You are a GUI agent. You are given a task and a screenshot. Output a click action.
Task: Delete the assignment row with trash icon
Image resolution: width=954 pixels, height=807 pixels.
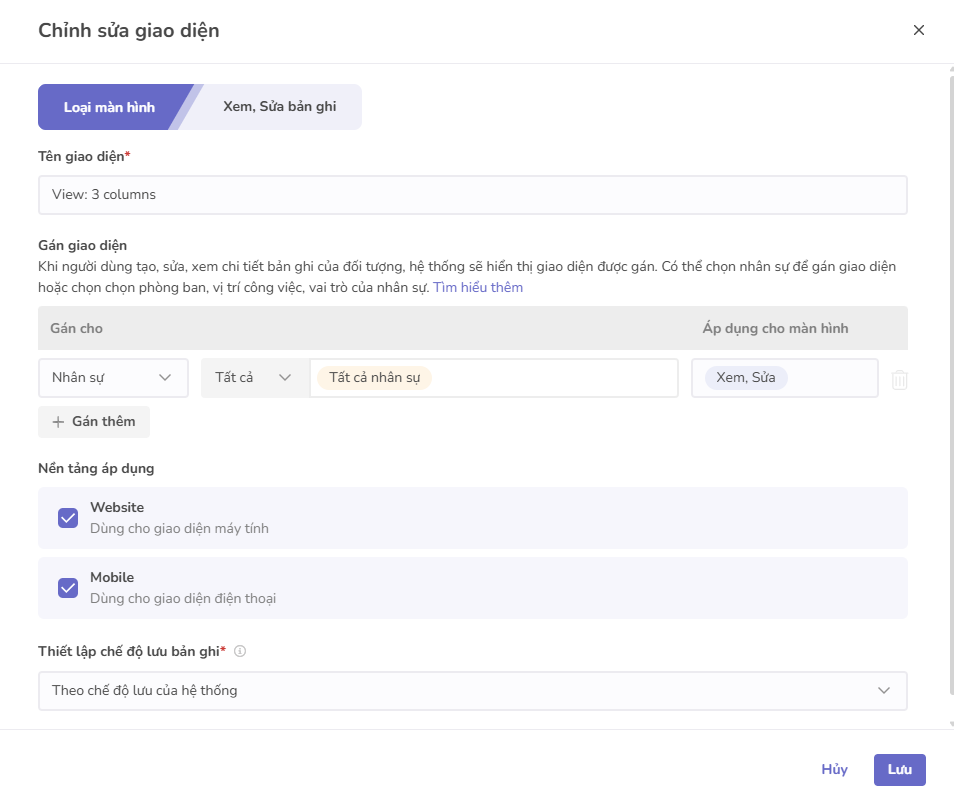[899, 379]
